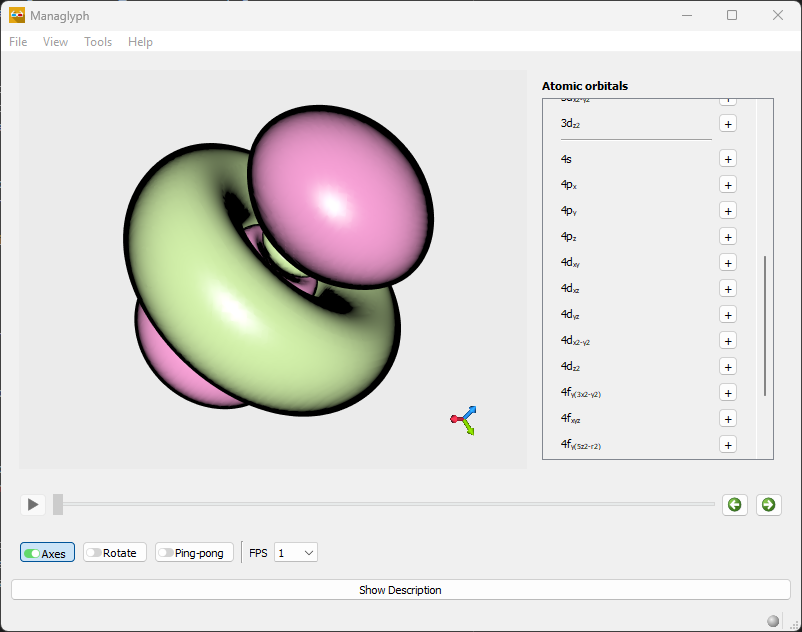
Task: Add the 3dz2 orbital via plus button
Action: coord(728,124)
